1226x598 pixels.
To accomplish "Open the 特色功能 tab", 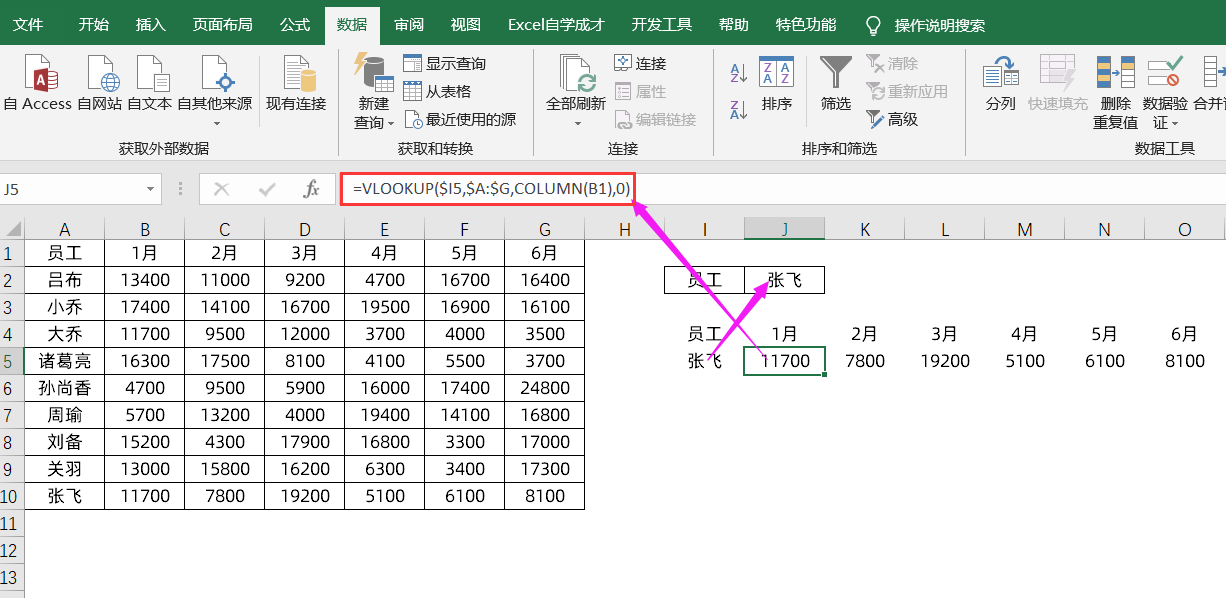I will (806, 24).
